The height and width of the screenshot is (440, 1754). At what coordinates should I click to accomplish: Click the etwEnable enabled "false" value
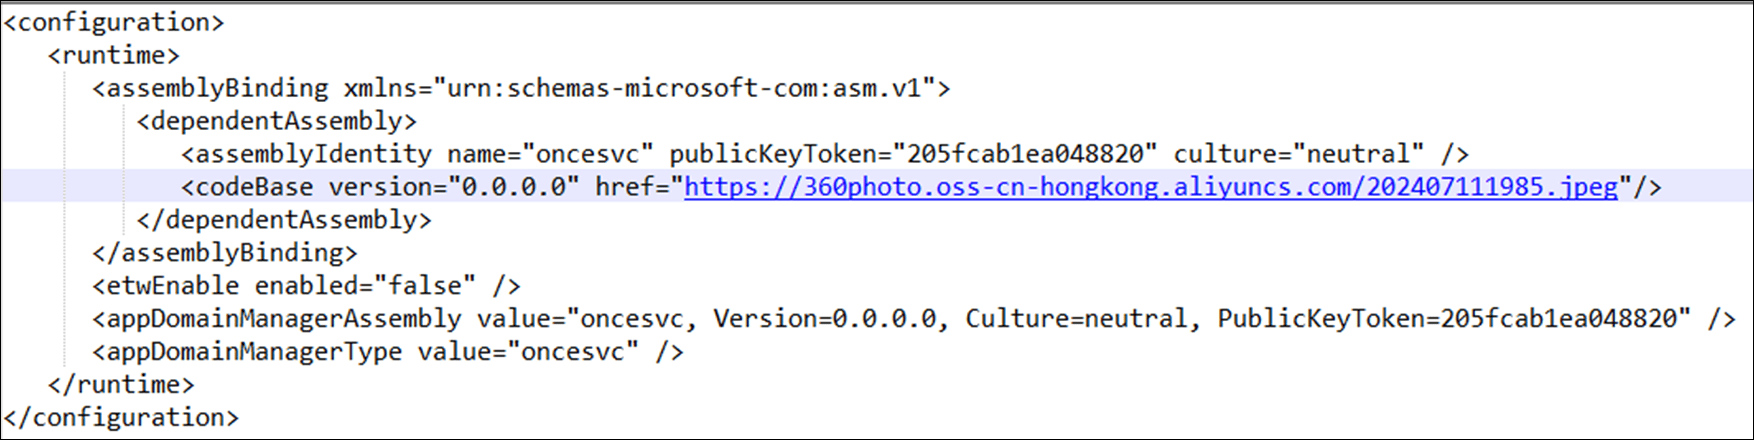pos(425,286)
